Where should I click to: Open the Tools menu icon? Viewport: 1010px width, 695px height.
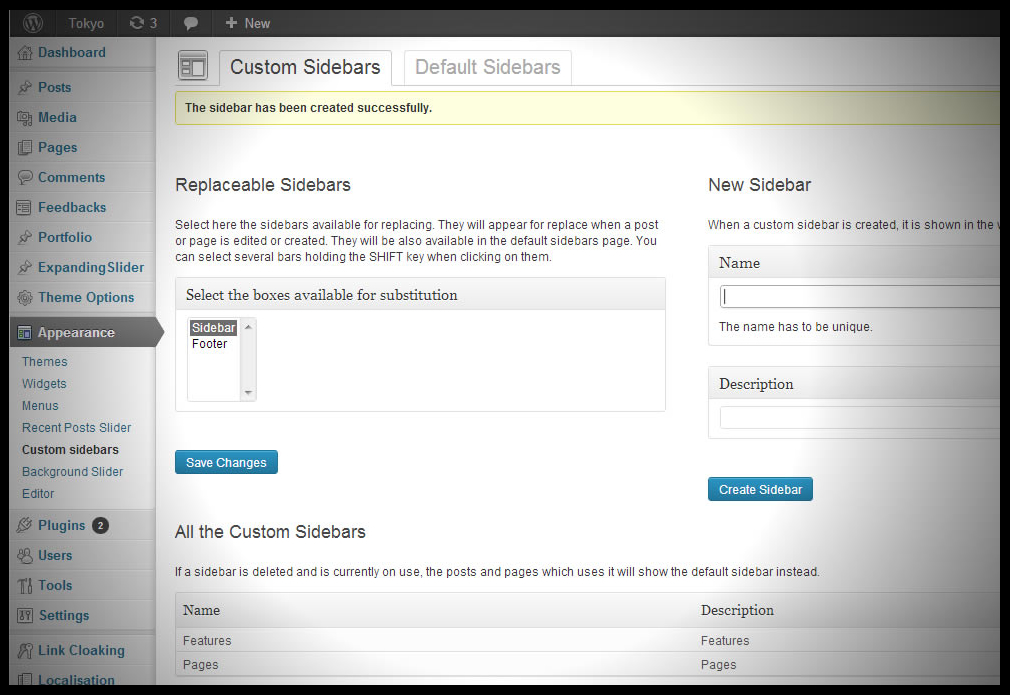coord(25,586)
